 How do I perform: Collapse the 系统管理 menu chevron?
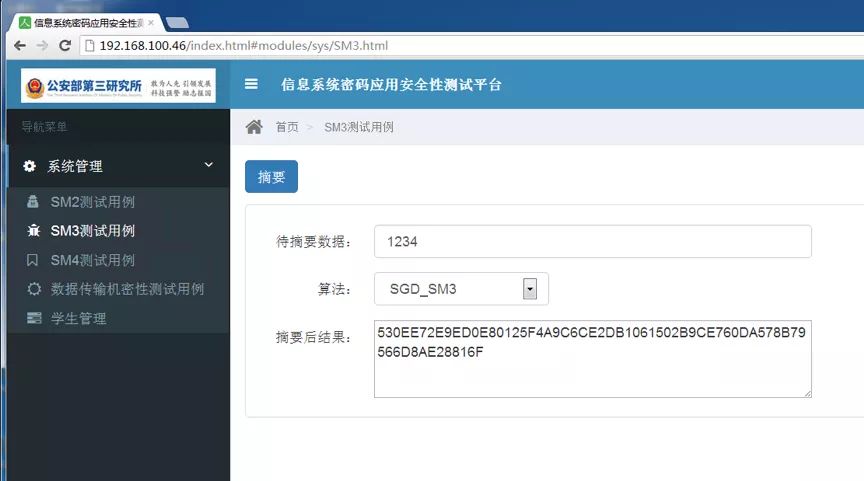coord(208,165)
